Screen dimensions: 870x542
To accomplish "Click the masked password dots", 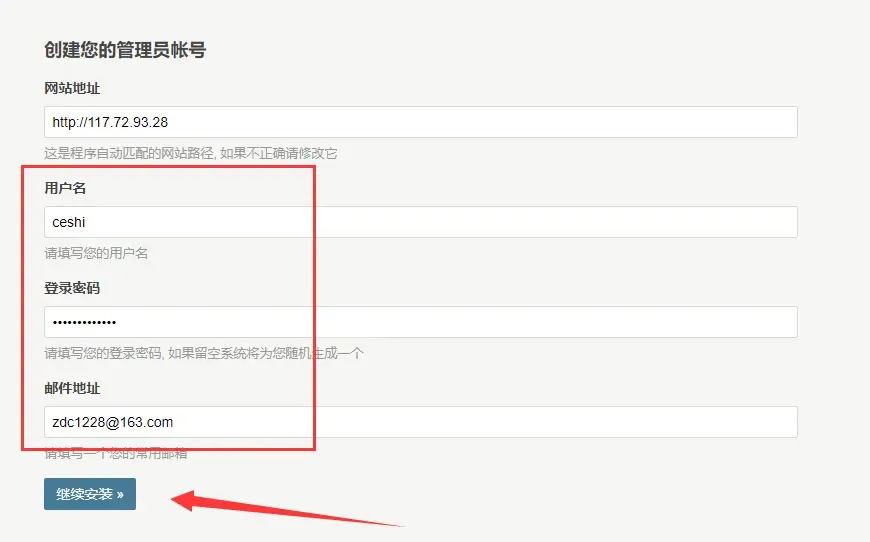I will tap(84, 322).
